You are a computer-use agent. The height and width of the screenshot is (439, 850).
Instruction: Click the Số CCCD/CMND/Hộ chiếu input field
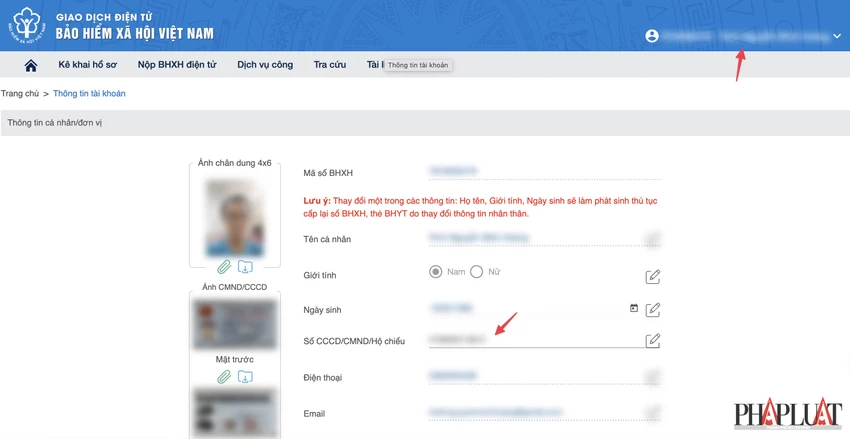pyautogui.click(x=534, y=340)
